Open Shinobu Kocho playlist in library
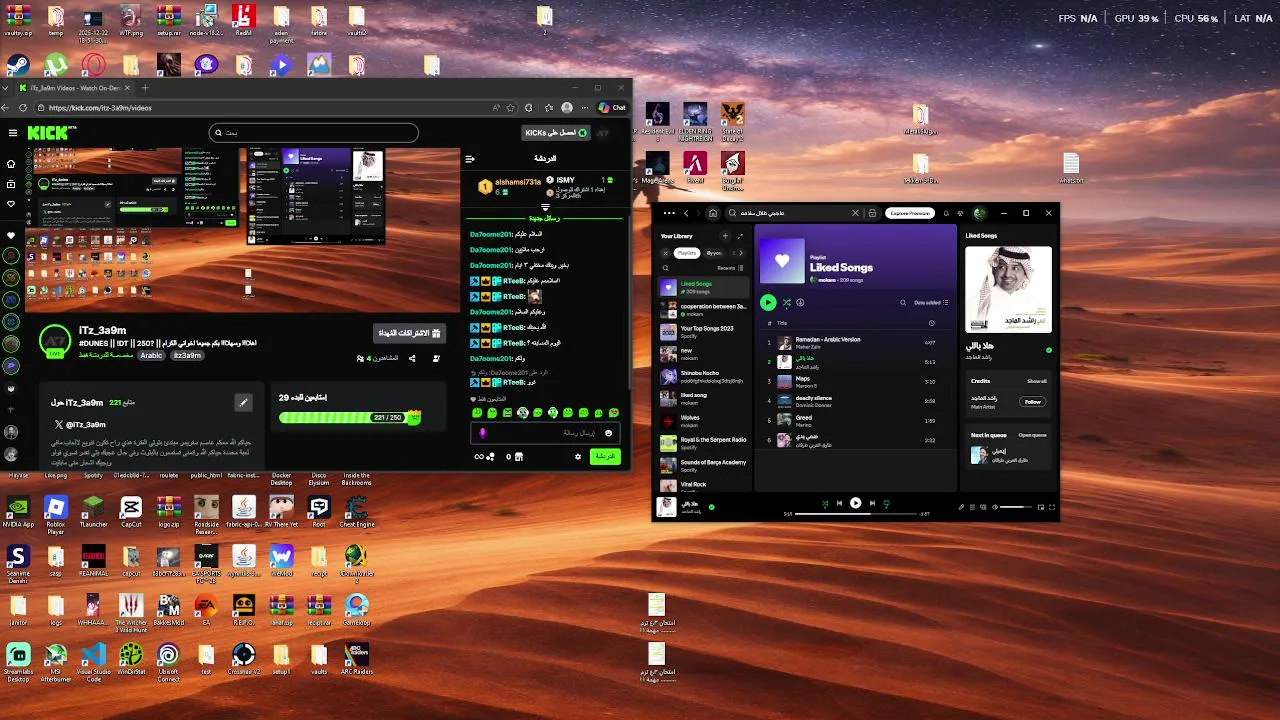The height and width of the screenshot is (720, 1280). tap(703, 377)
